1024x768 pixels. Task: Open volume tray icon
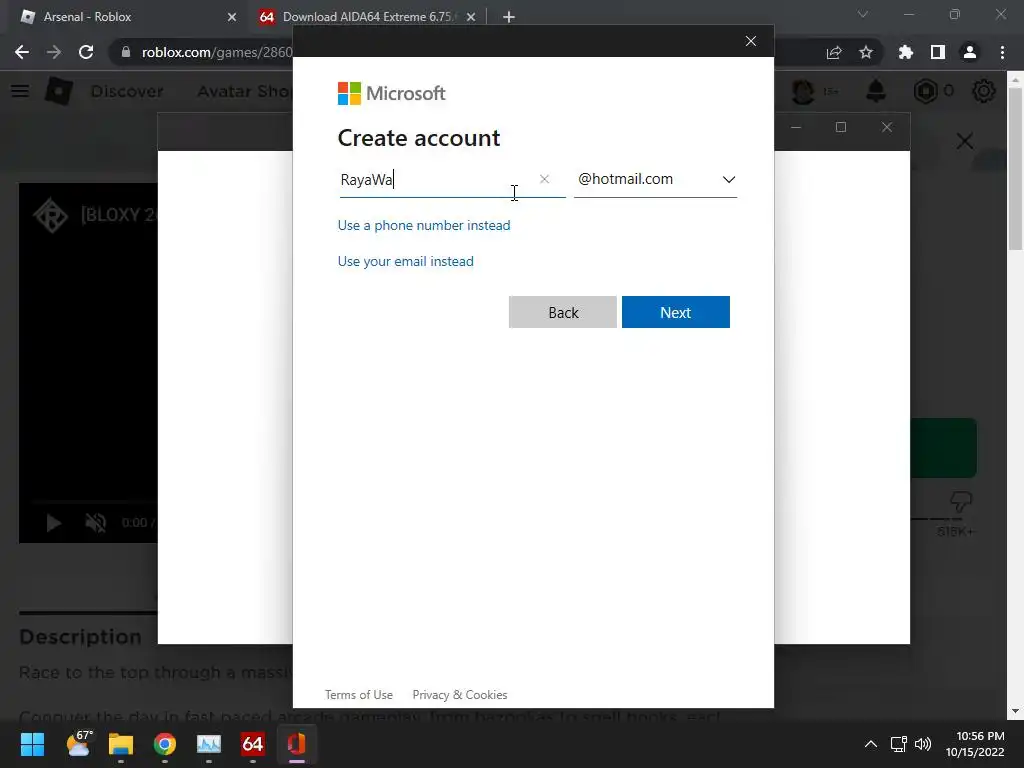point(923,744)
